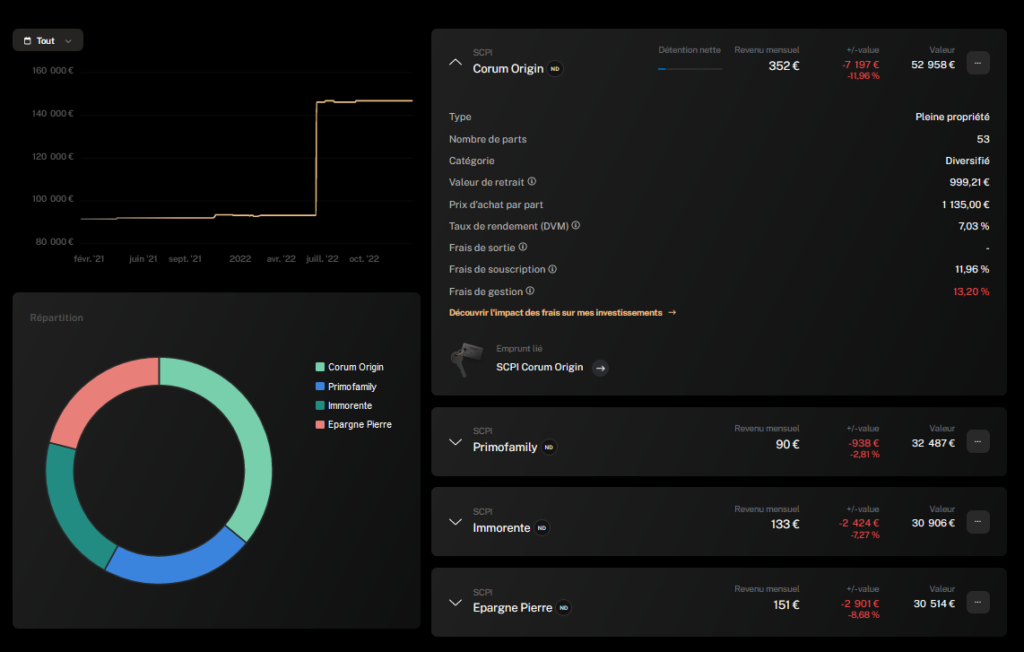The width and height of the screenshot is (1024, 652).
Task: Click the Diversifié category value
Action: [x=967, y=161]
